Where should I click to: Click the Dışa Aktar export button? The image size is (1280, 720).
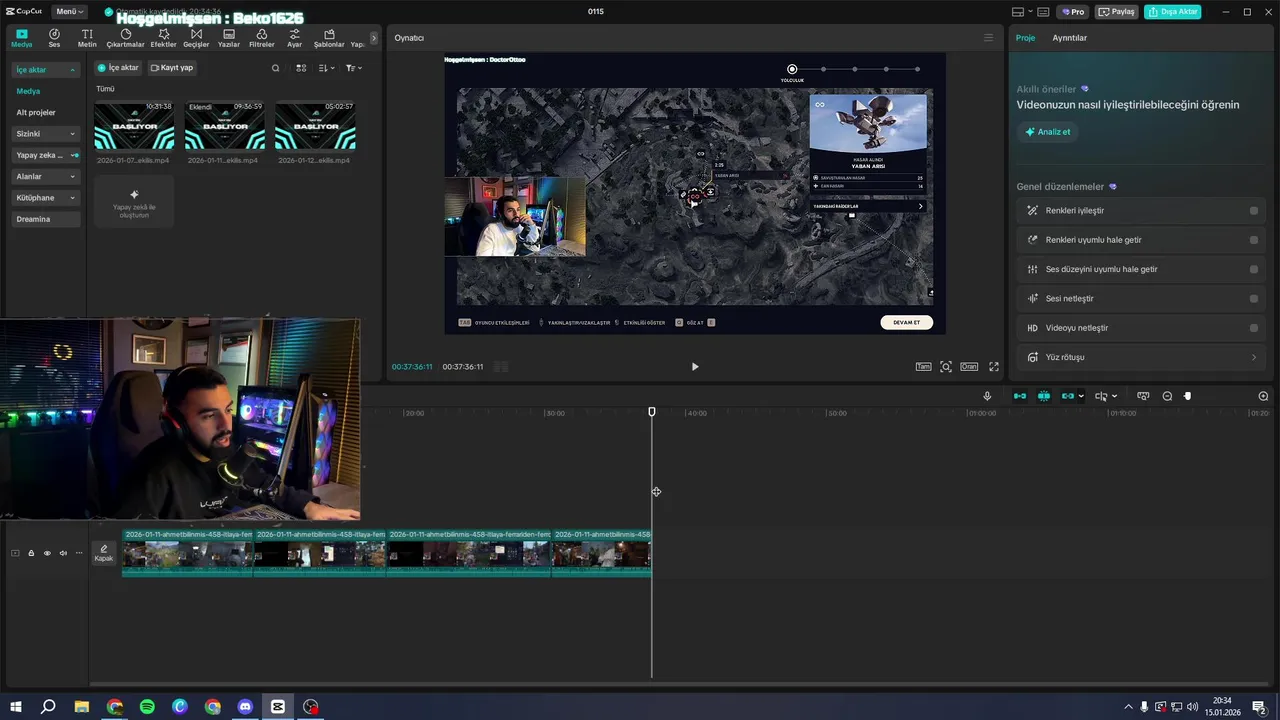[x=1173, y=12]
